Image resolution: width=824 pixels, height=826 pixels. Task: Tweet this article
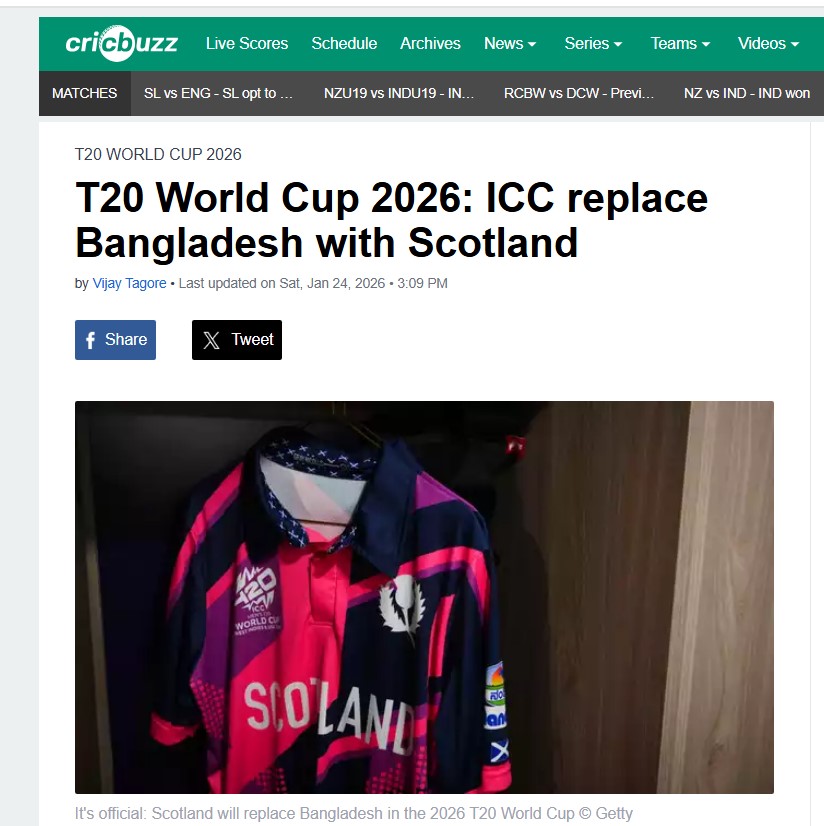point(237,340)
